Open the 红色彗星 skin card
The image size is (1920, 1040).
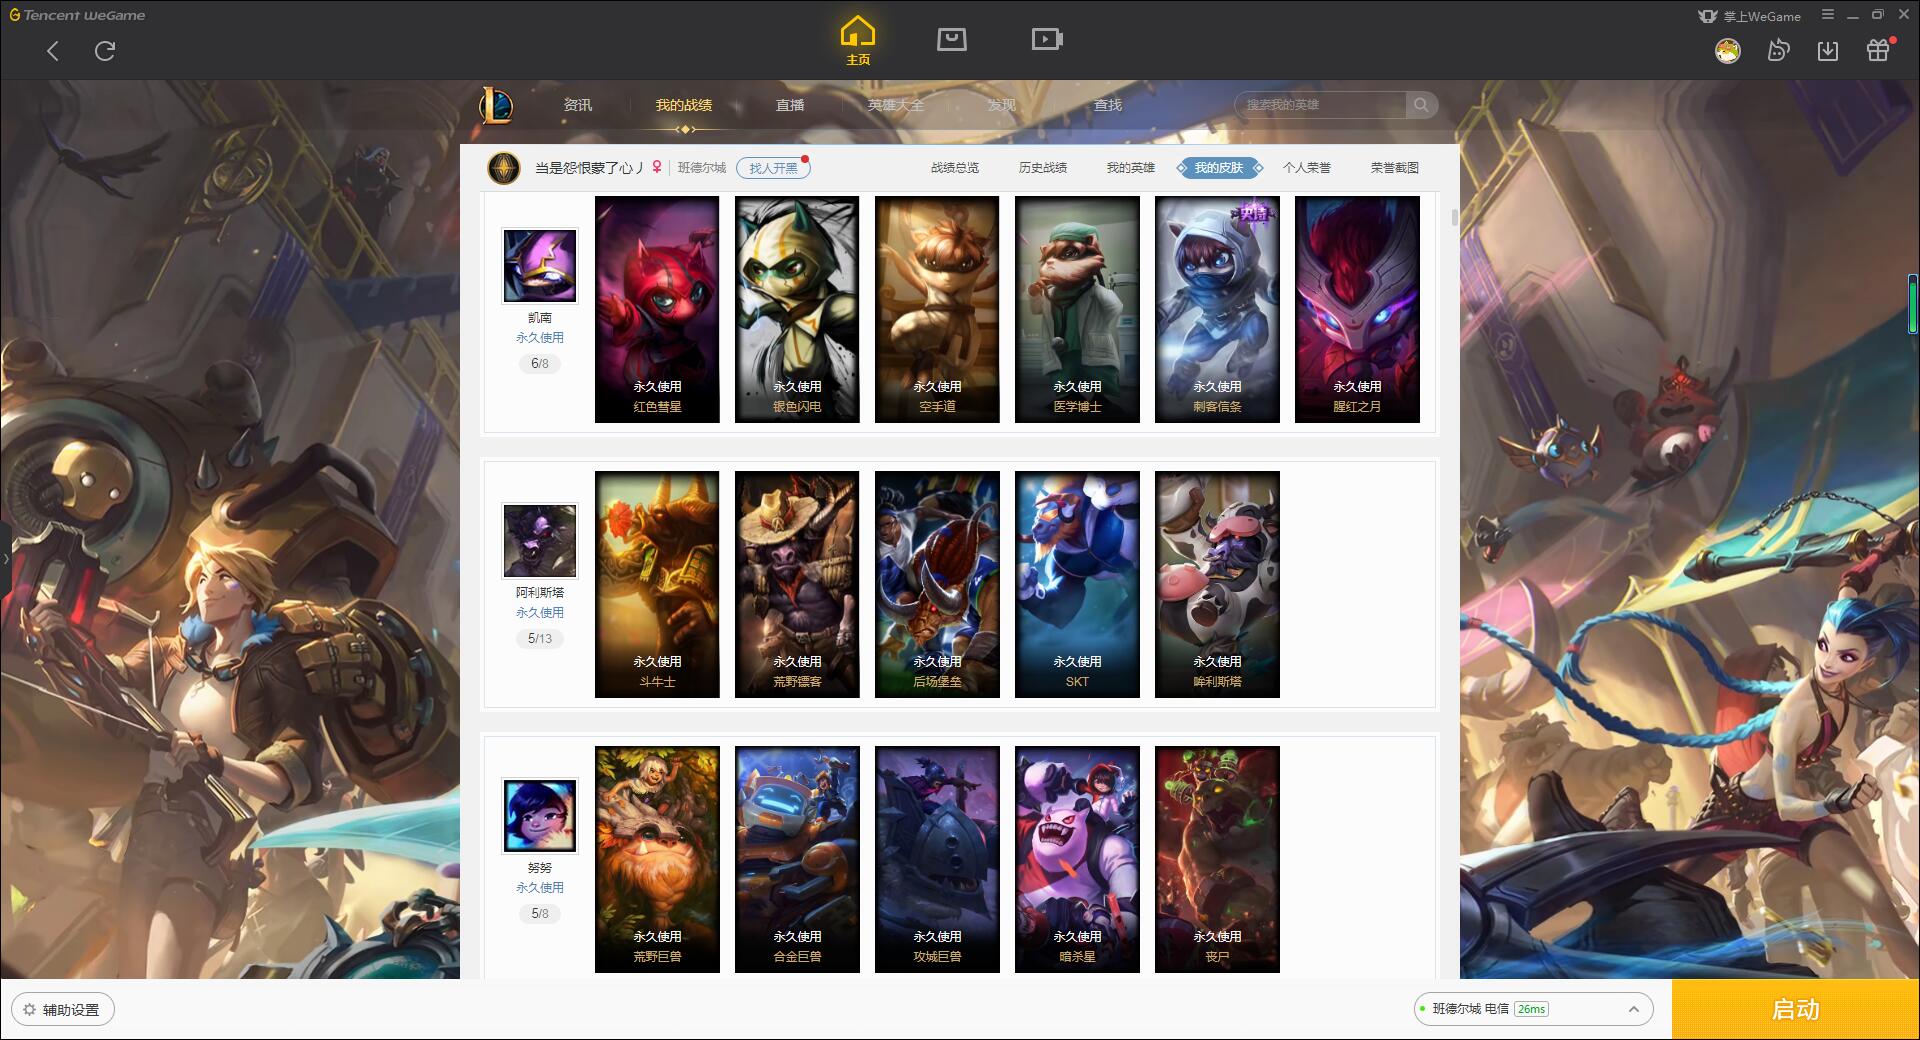pyautogui.click(x=657, y=309)
